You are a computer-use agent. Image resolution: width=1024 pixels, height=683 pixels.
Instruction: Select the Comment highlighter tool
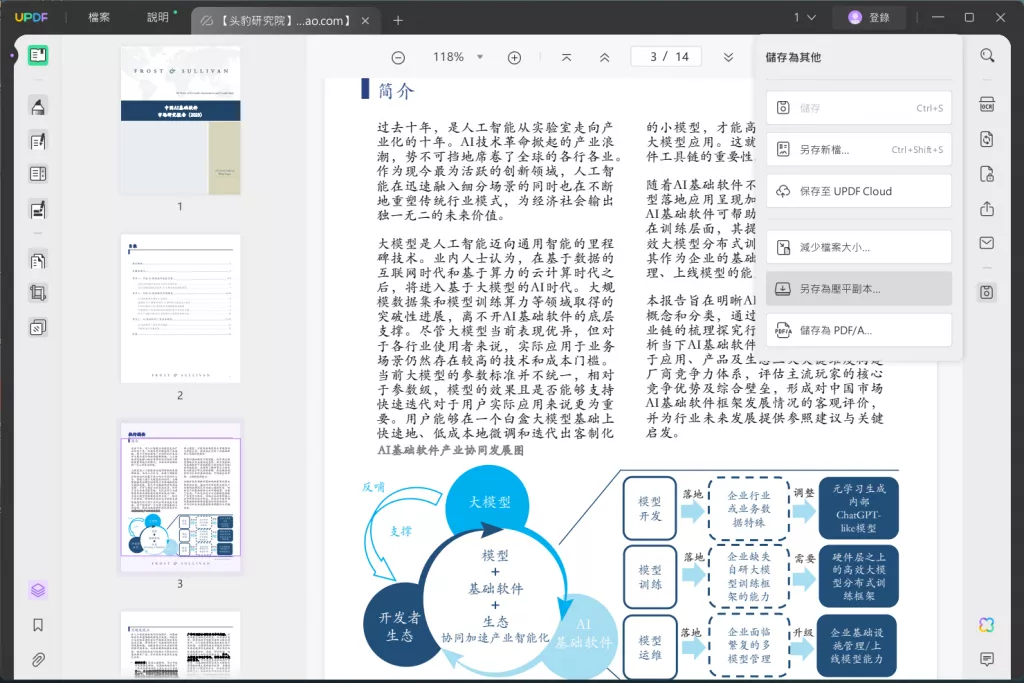click(x=38, y=106)
